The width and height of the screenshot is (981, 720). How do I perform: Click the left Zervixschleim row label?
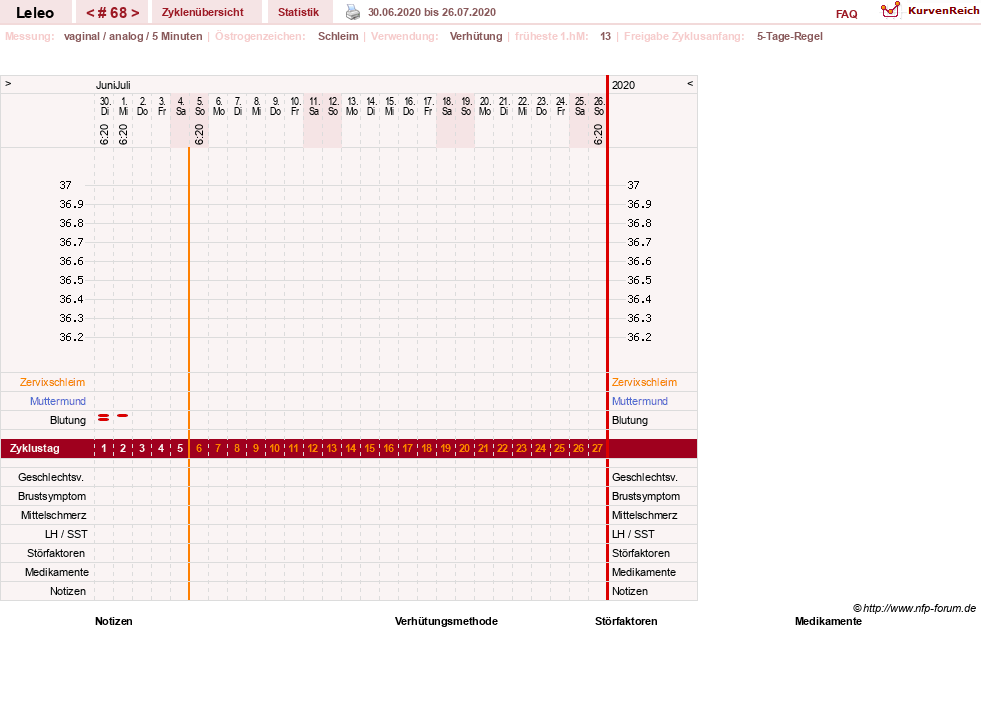[52, 382]
